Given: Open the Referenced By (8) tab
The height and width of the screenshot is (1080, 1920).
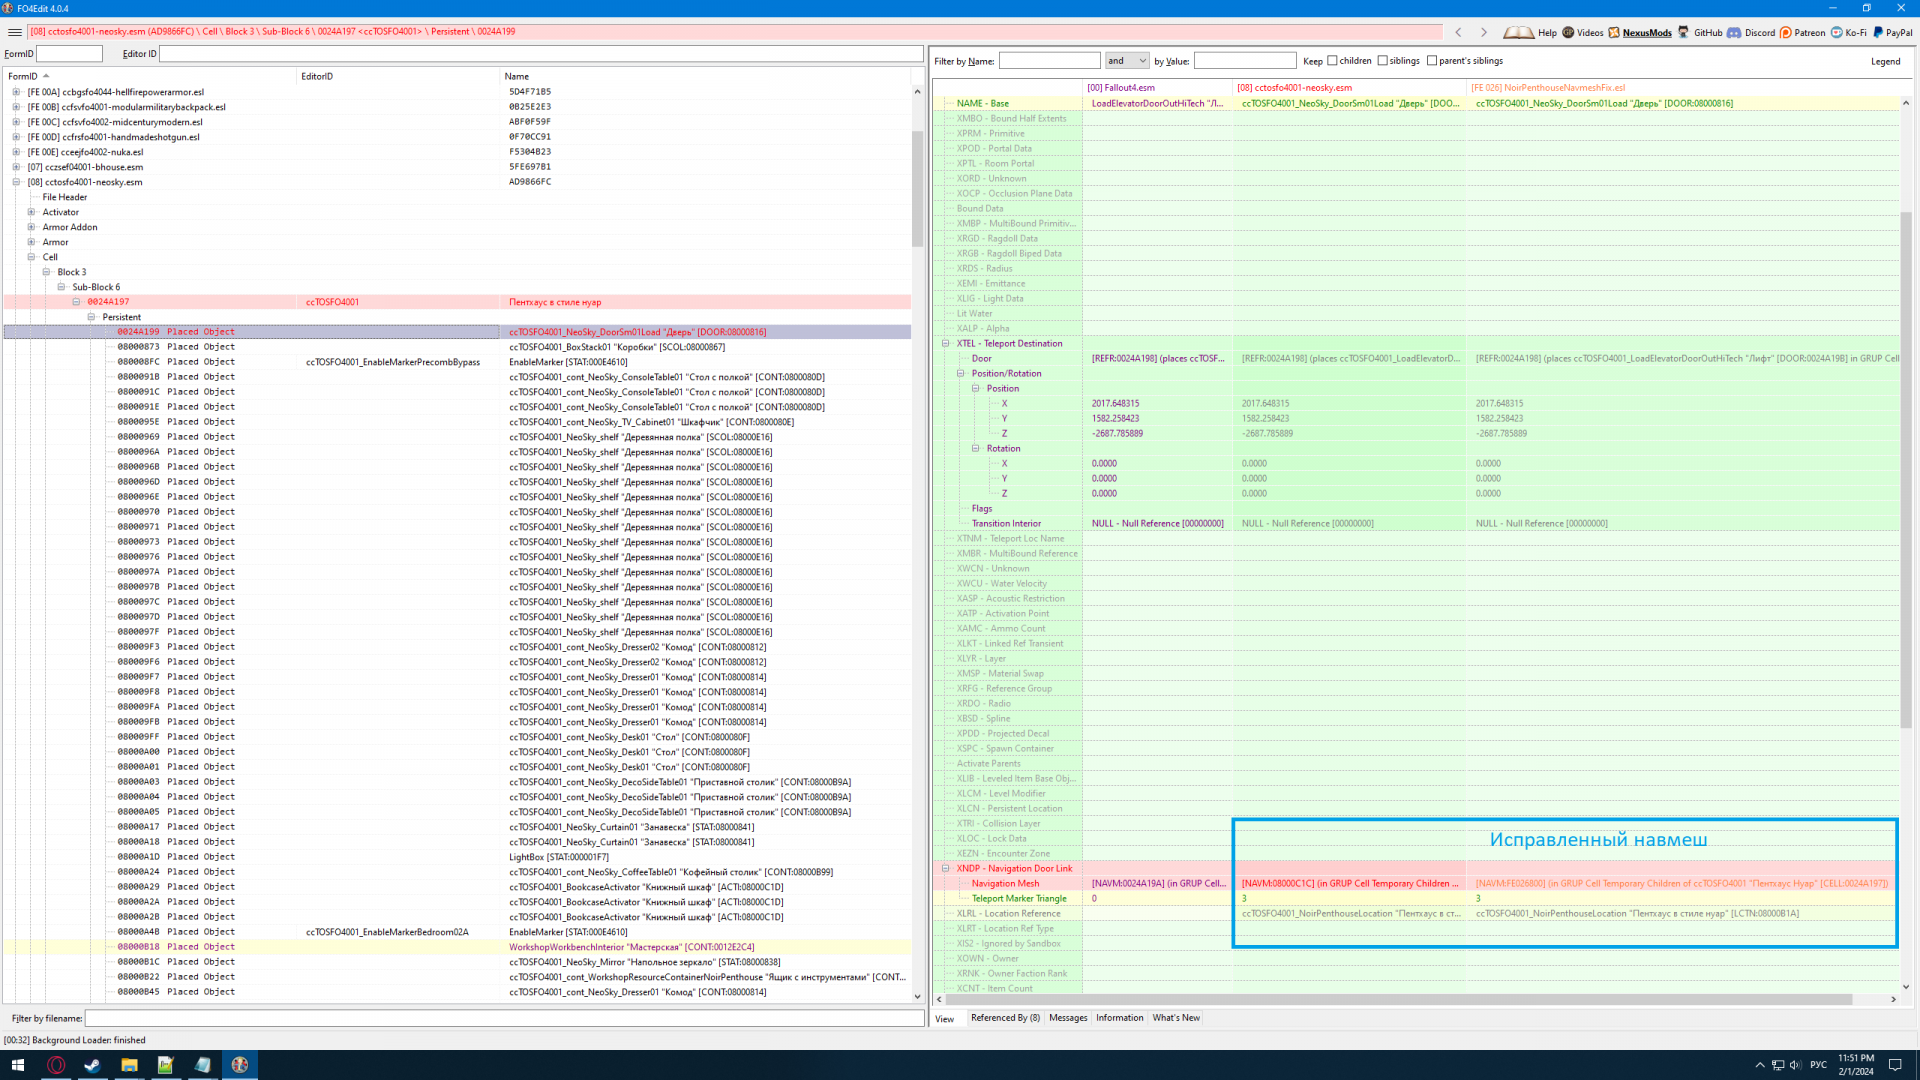Looking at the screenshot, I should (x=1004, y=1018).
